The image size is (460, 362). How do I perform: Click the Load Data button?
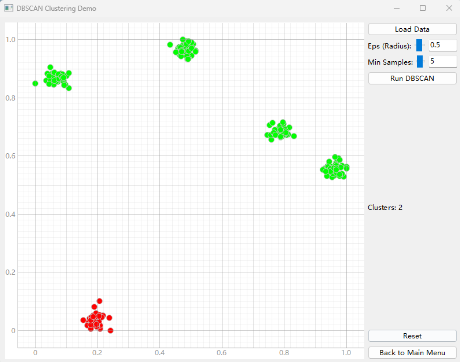pyautogui.click(x=412, y=29)
